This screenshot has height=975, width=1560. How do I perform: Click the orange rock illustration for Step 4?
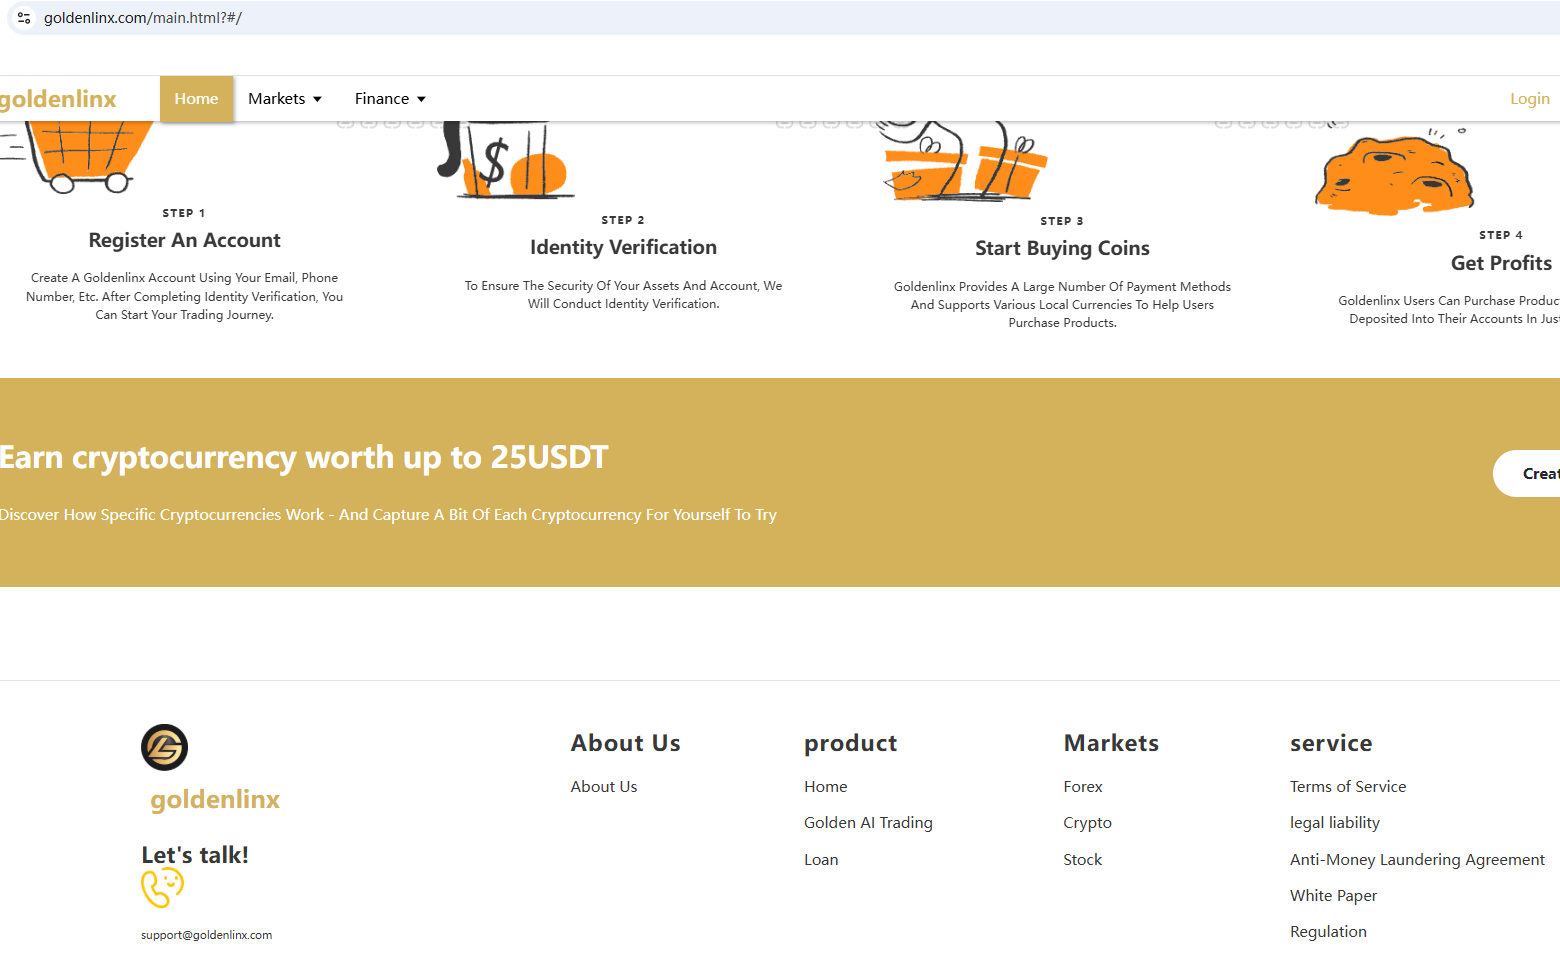coord(1393,172)
